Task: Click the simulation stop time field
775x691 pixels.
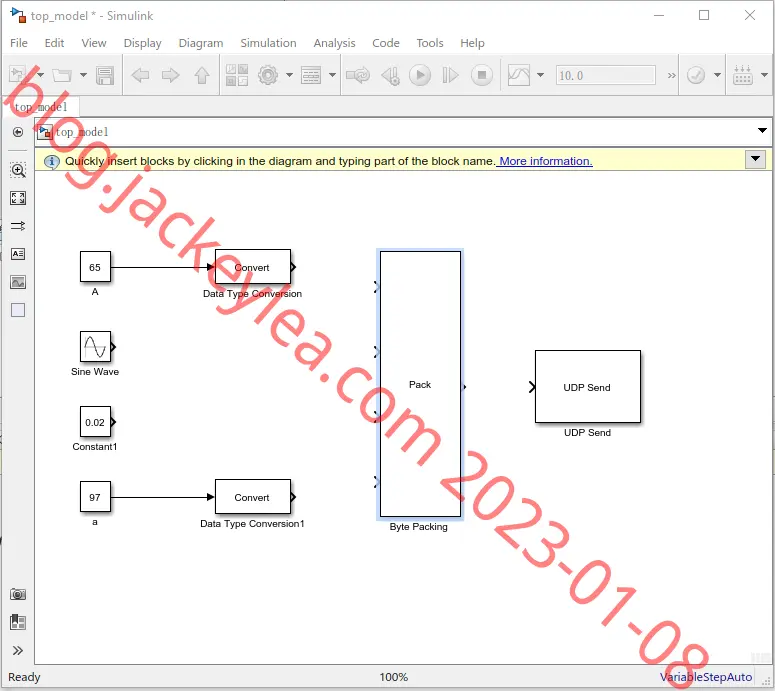Action: (605, 76)
